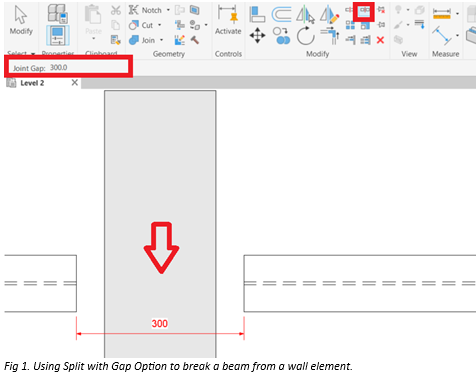Expand the Join geometry dropdown arrow
476x374 pixels.
pos(161,40)
